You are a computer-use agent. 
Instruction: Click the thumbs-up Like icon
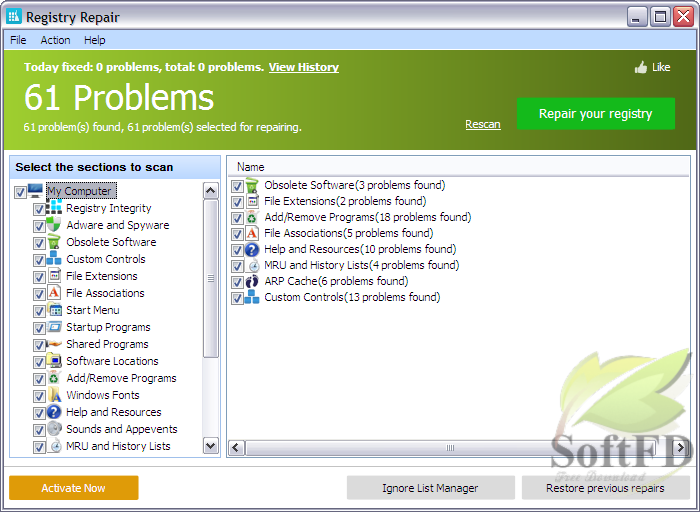(641, 67)
